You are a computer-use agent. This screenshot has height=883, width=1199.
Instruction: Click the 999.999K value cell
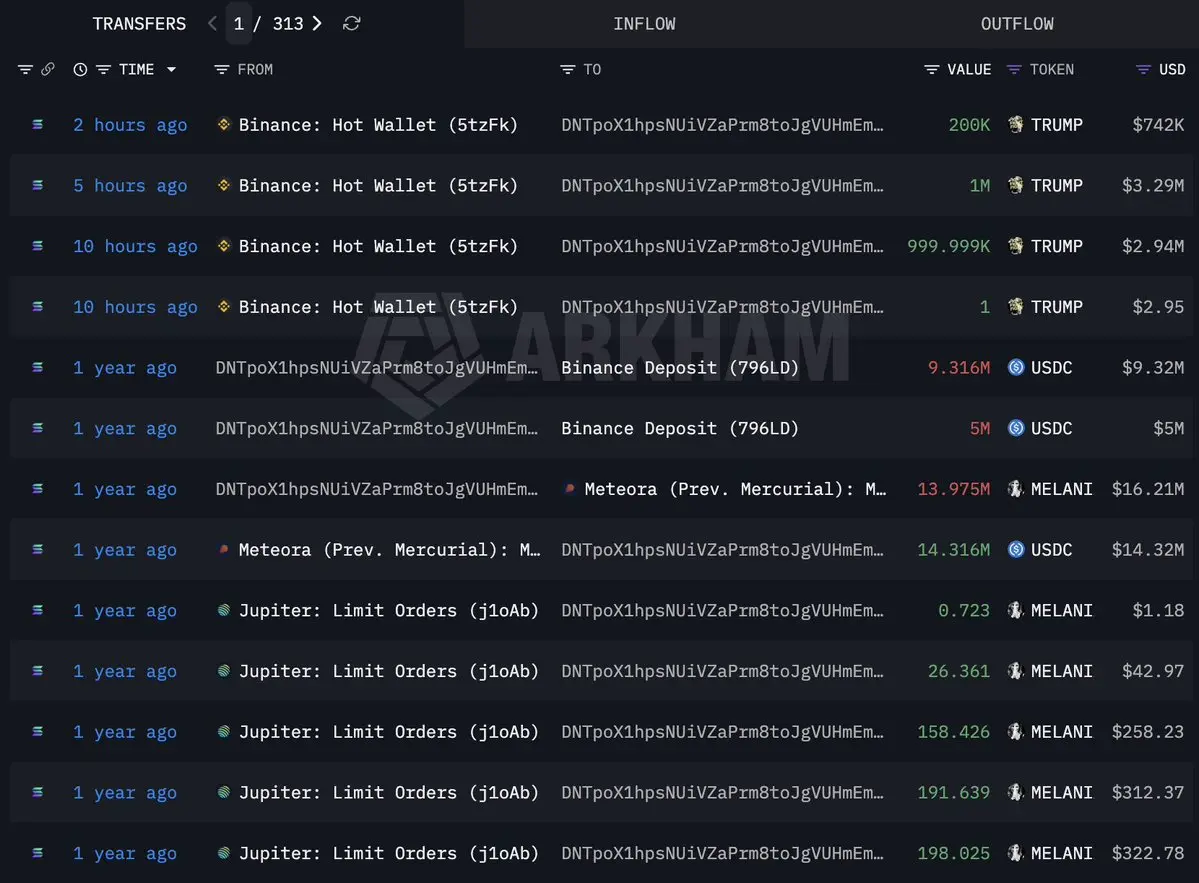[x=948, y=246]
